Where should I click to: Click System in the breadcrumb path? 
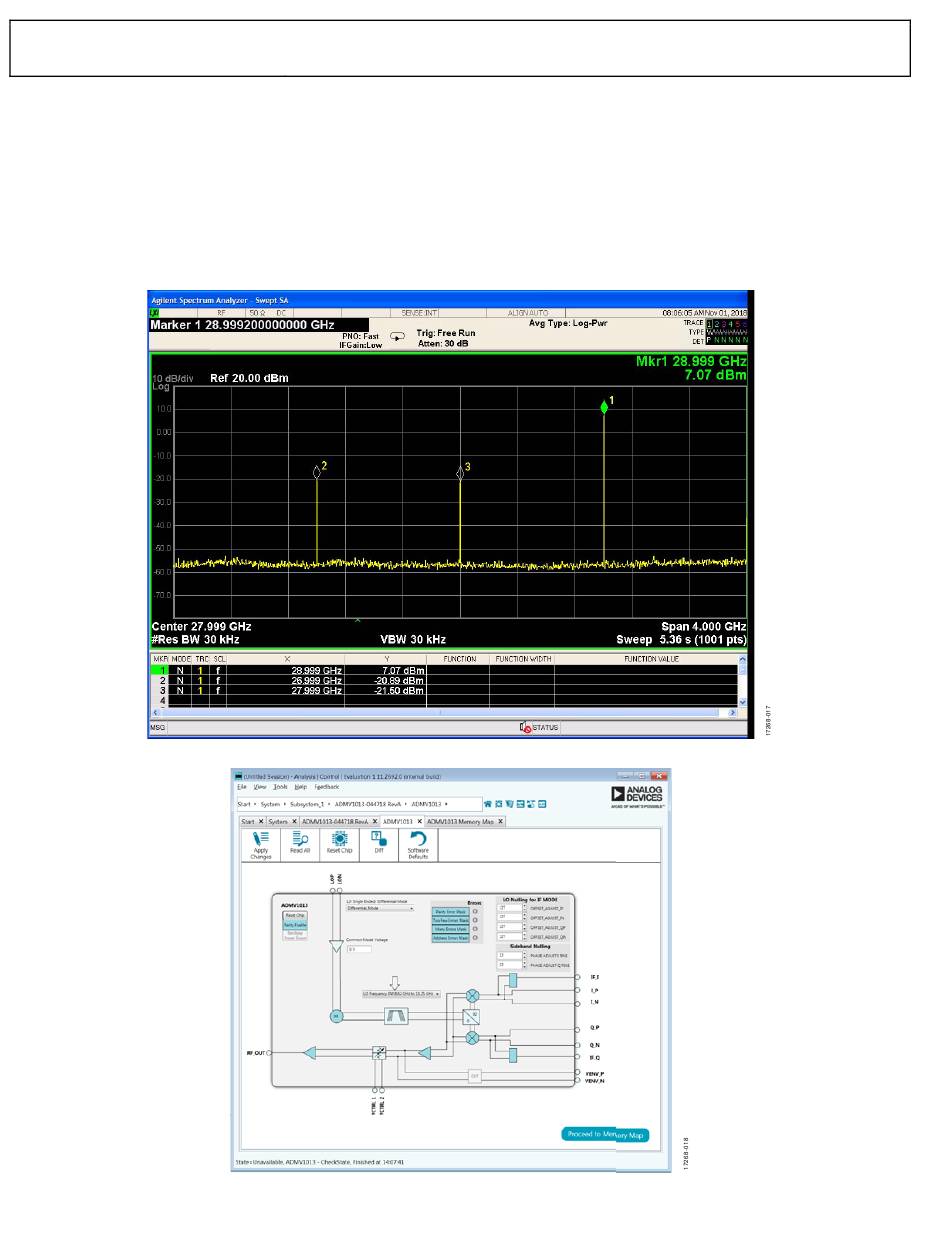pyautogui.click(x=270, y=803)
